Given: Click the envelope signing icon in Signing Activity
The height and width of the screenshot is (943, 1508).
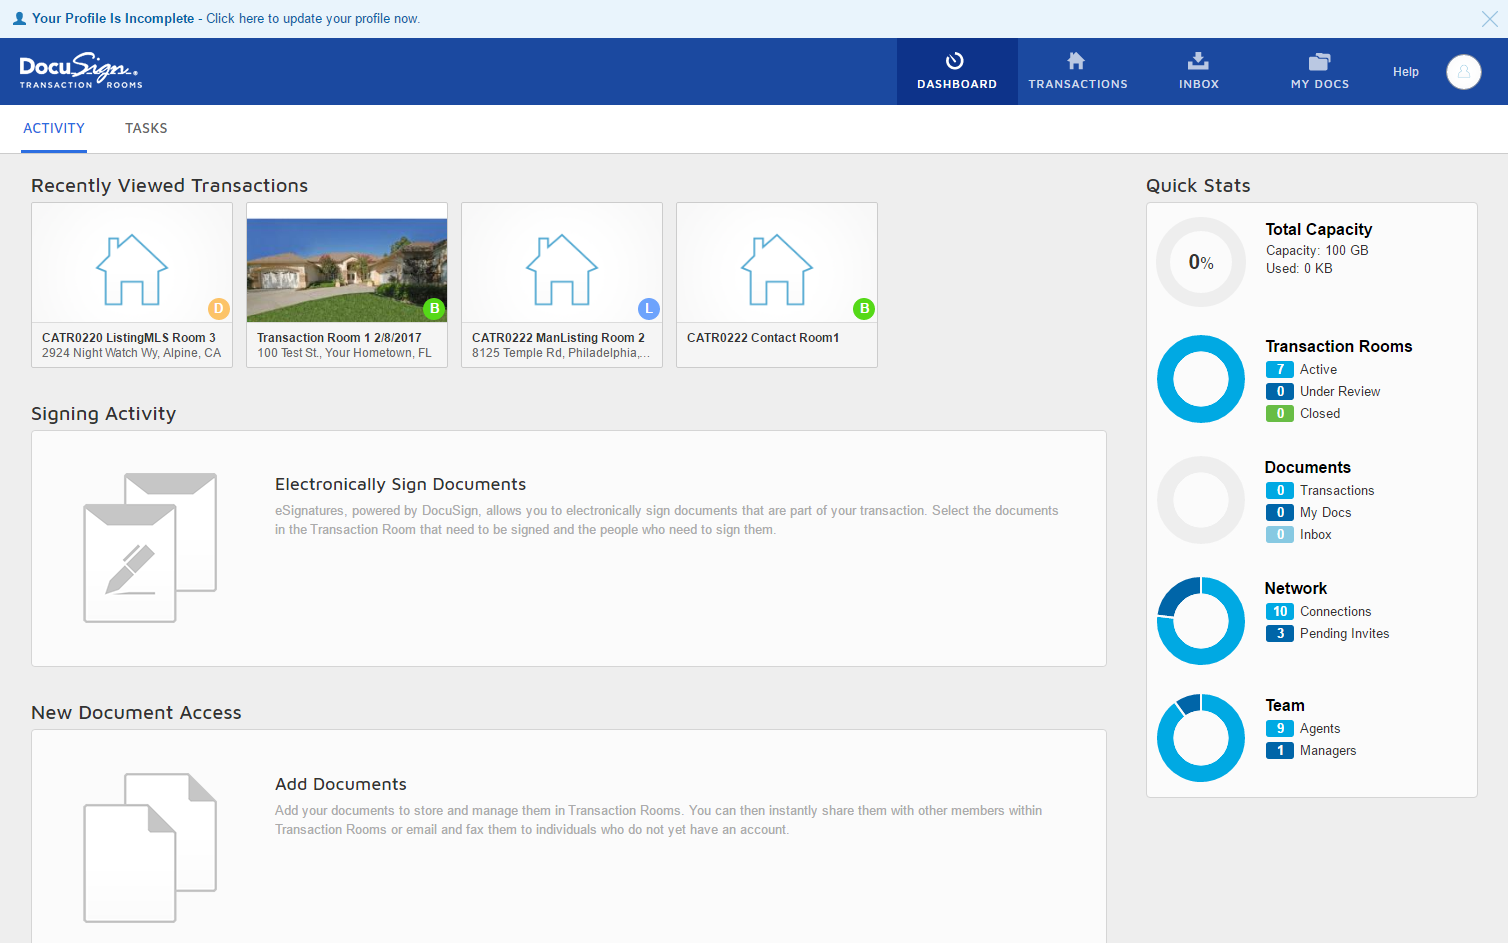Looking at the screenshot, I should point(148,547).
